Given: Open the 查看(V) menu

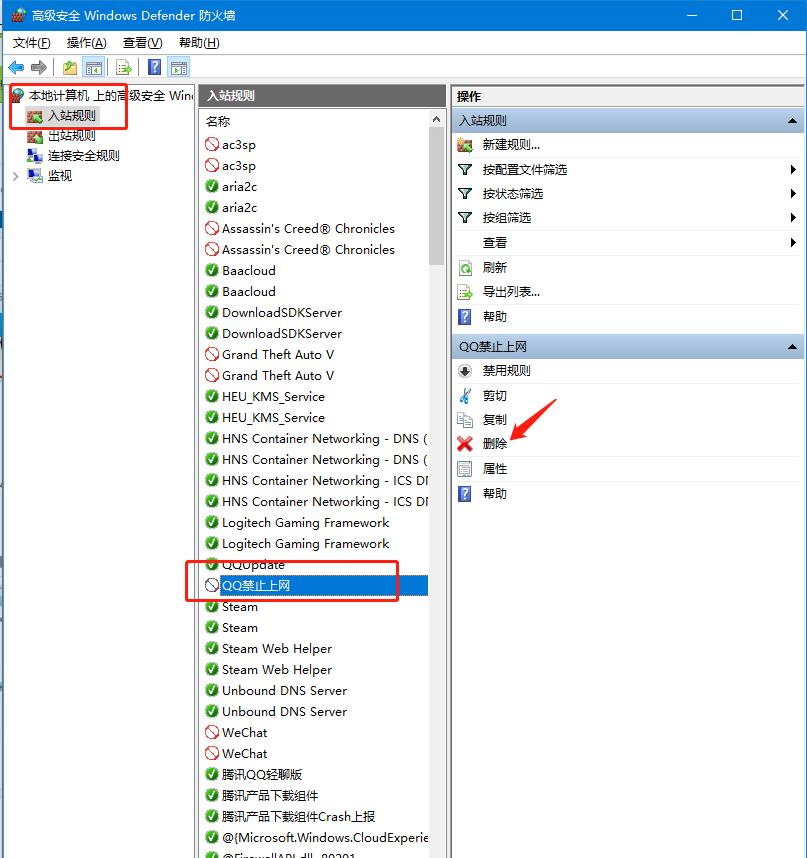Looking at the screenshot, I should [x=142, y=43].
